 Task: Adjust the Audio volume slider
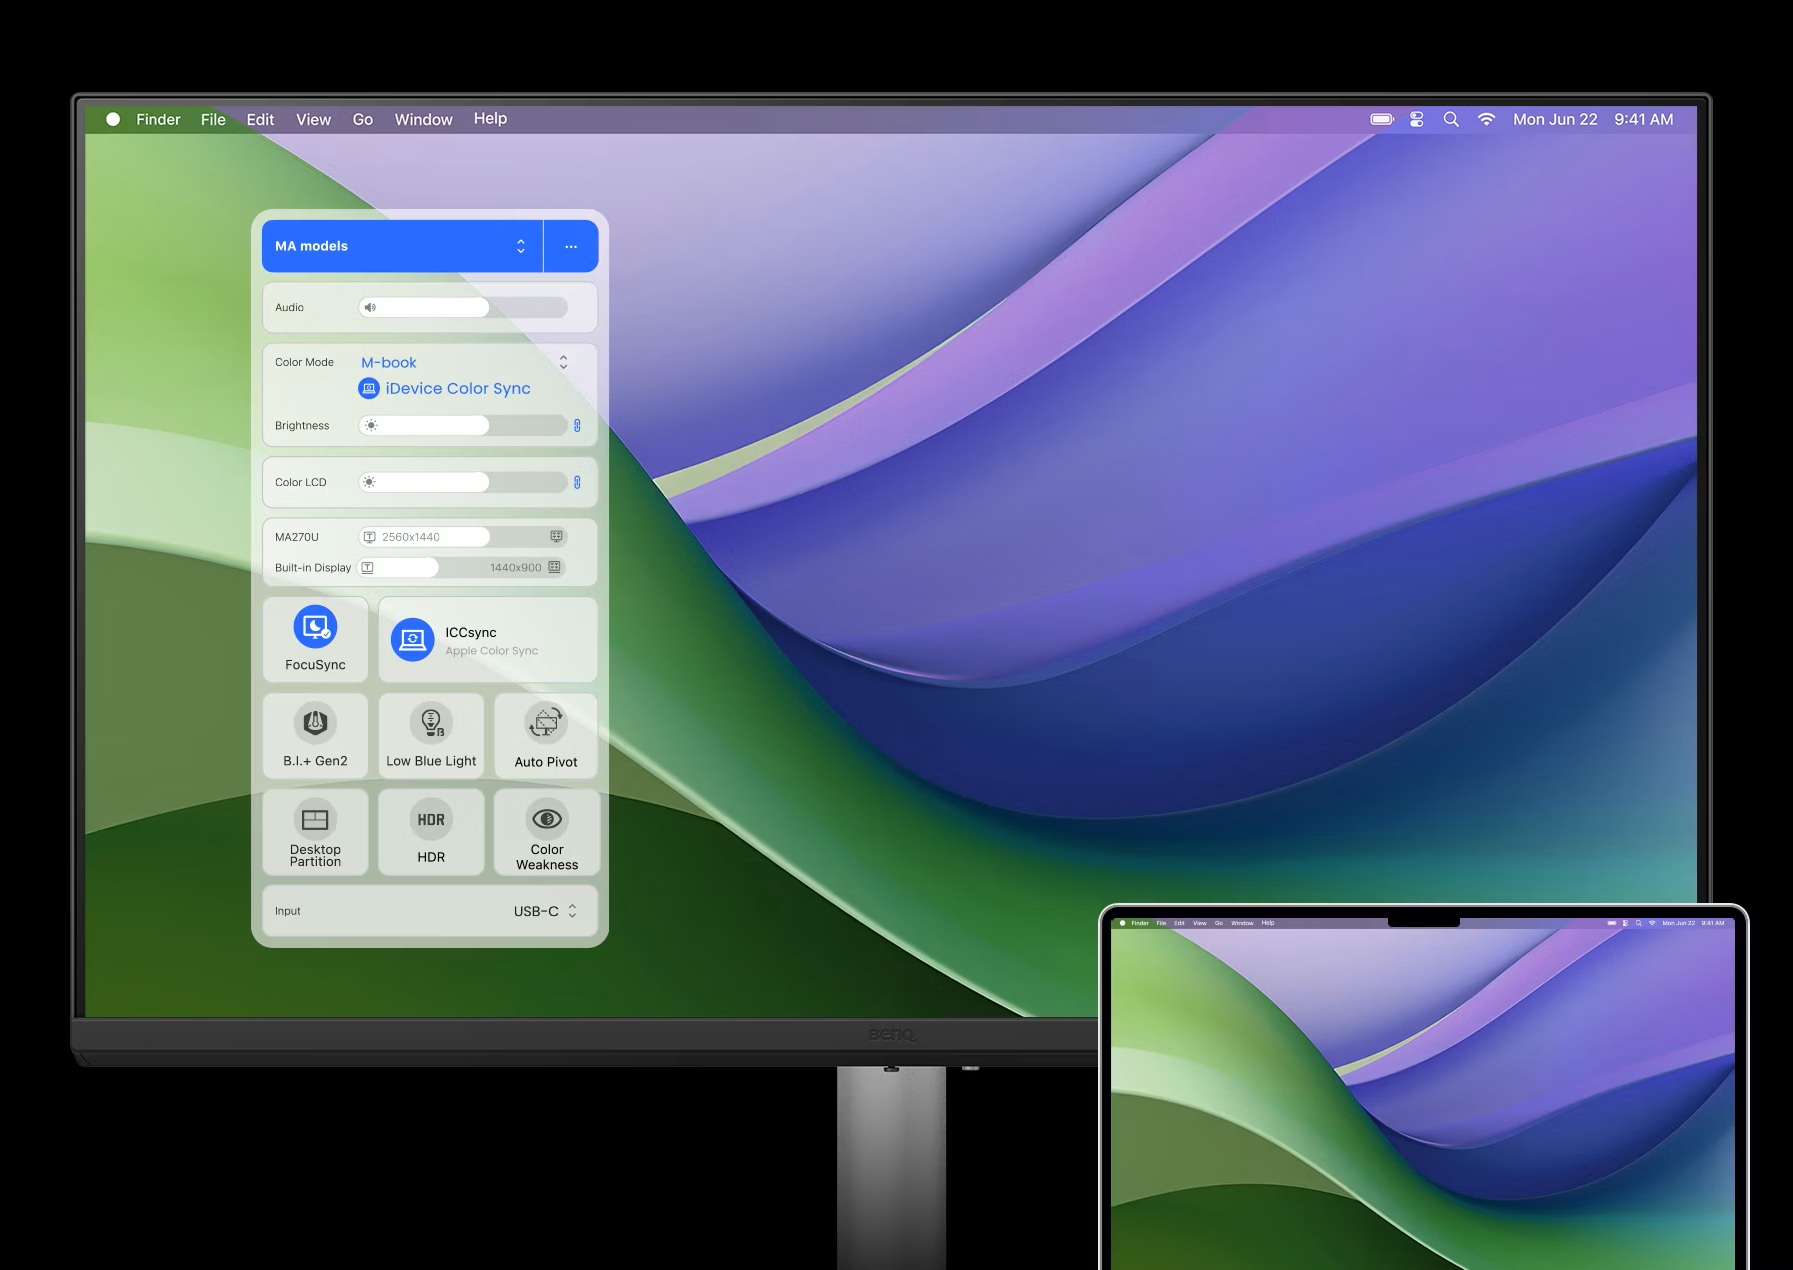[463, 307]
